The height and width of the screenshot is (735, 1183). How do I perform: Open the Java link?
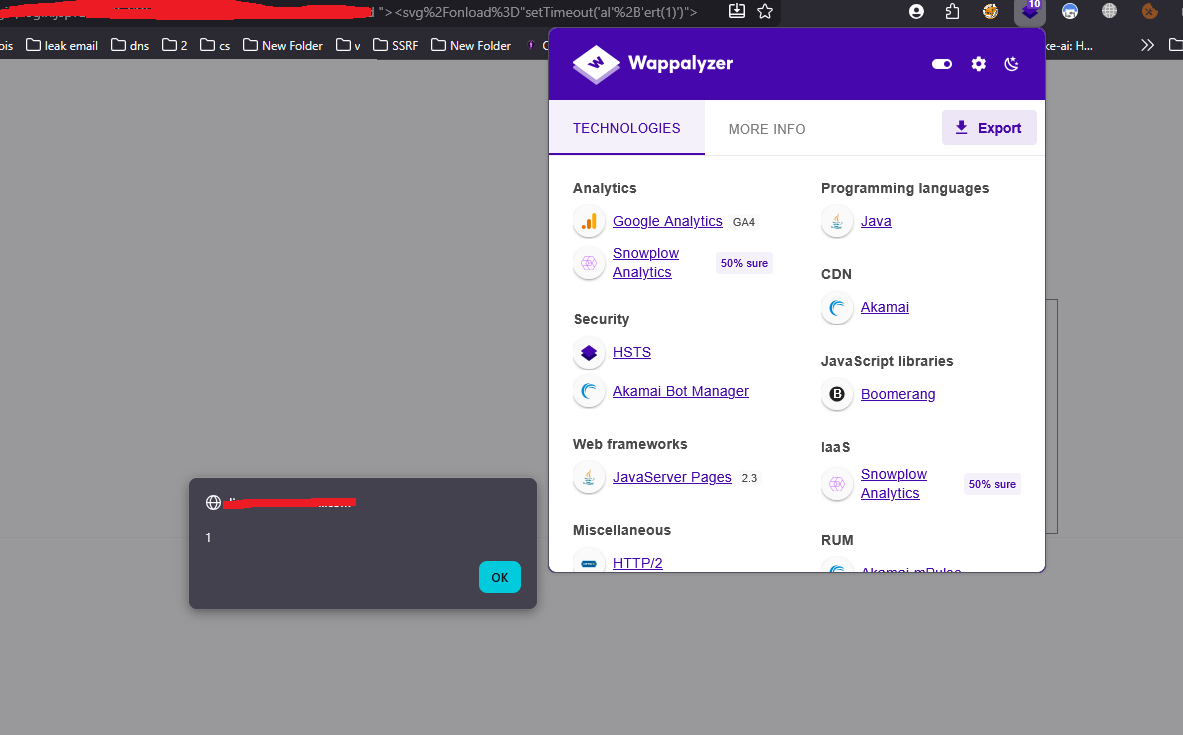click(x=876, y=221)
